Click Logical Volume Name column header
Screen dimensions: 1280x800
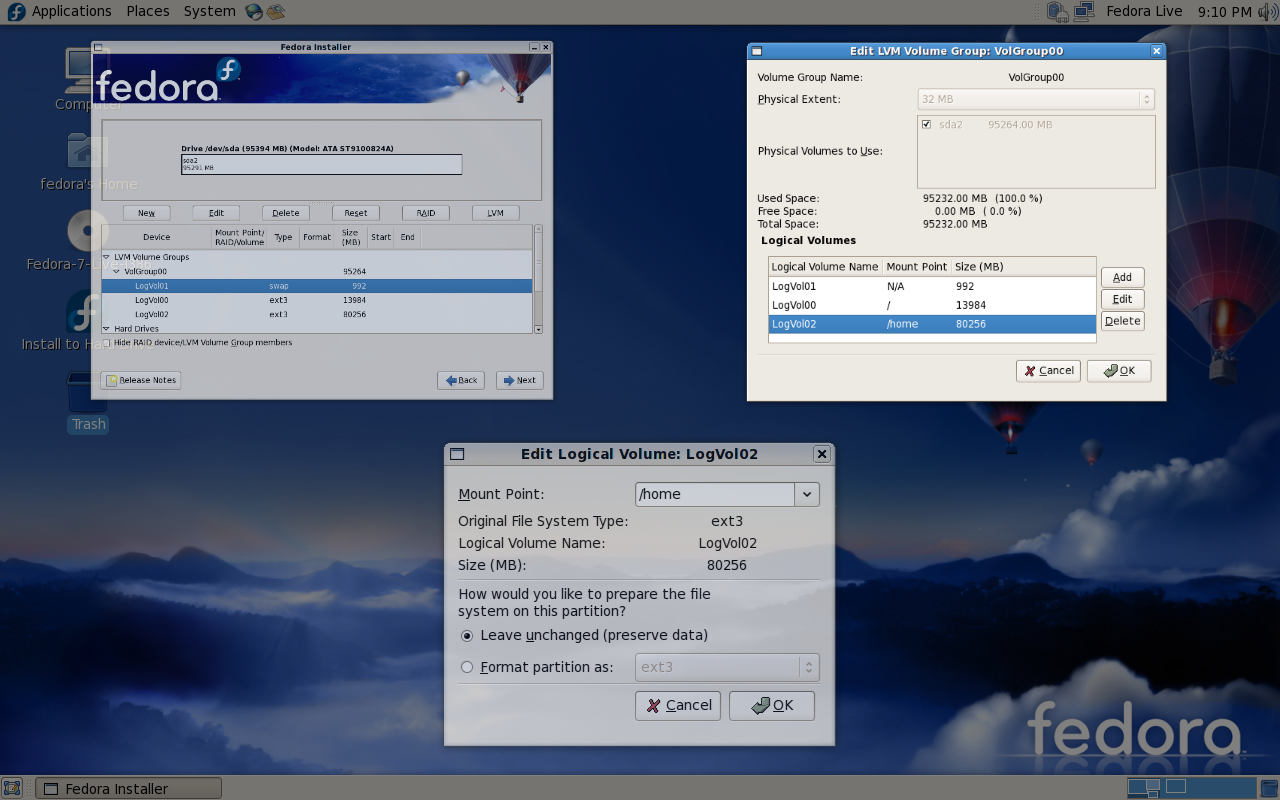[x=825, y=267]
